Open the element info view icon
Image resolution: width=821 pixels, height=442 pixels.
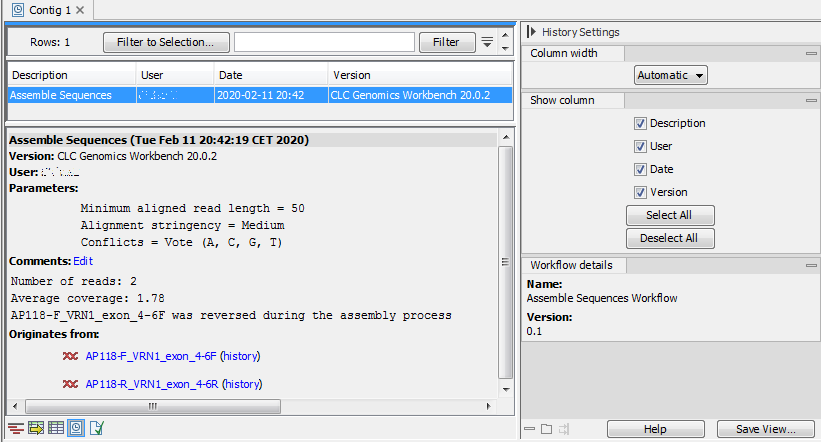[96, 429]
